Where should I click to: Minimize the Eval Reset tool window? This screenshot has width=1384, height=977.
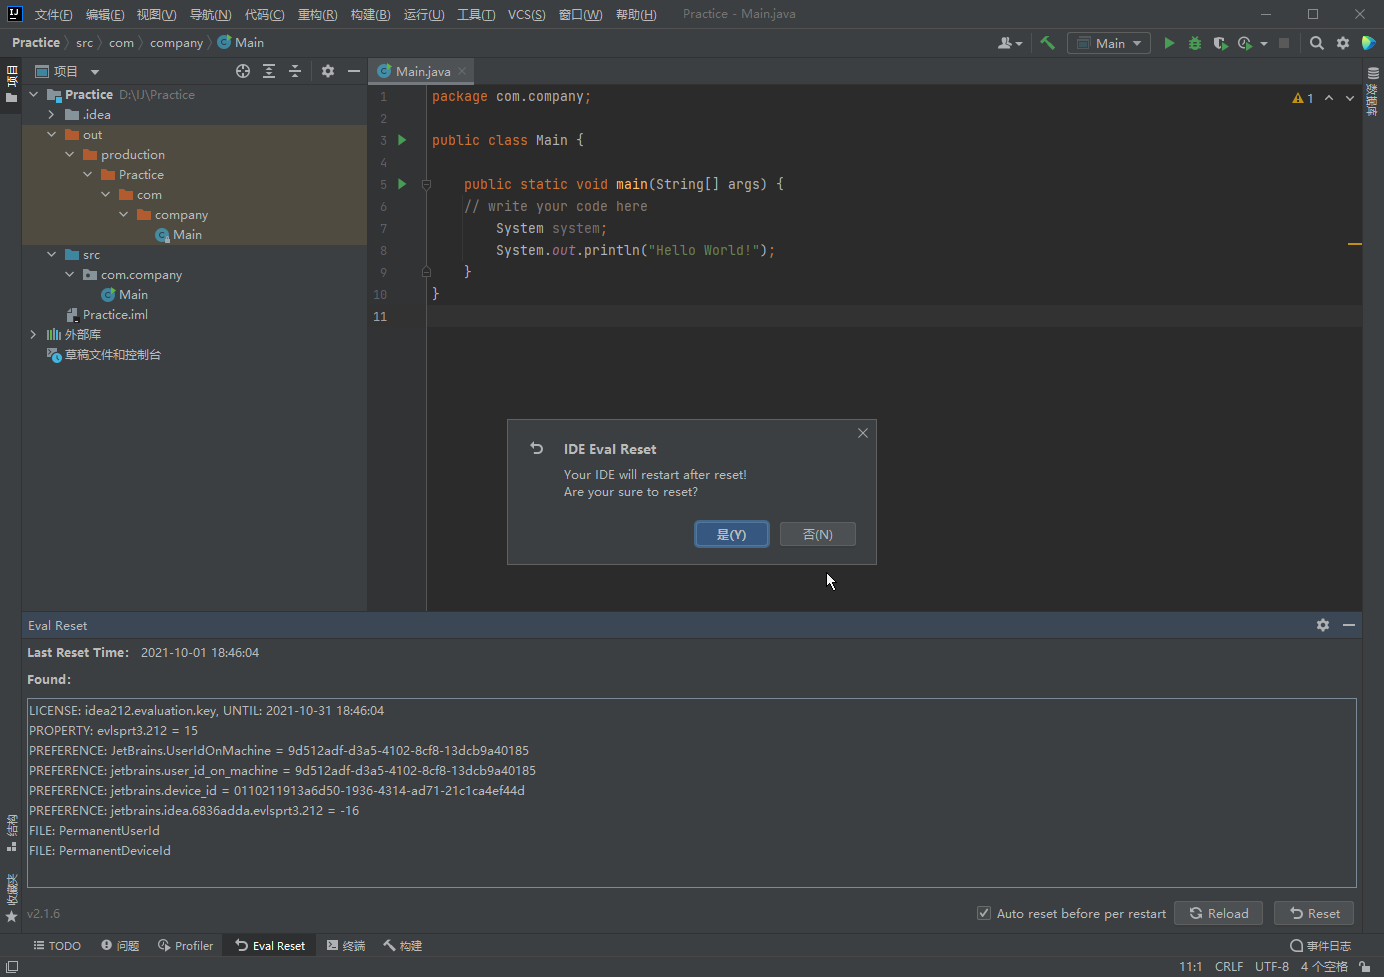point(1349,625)
